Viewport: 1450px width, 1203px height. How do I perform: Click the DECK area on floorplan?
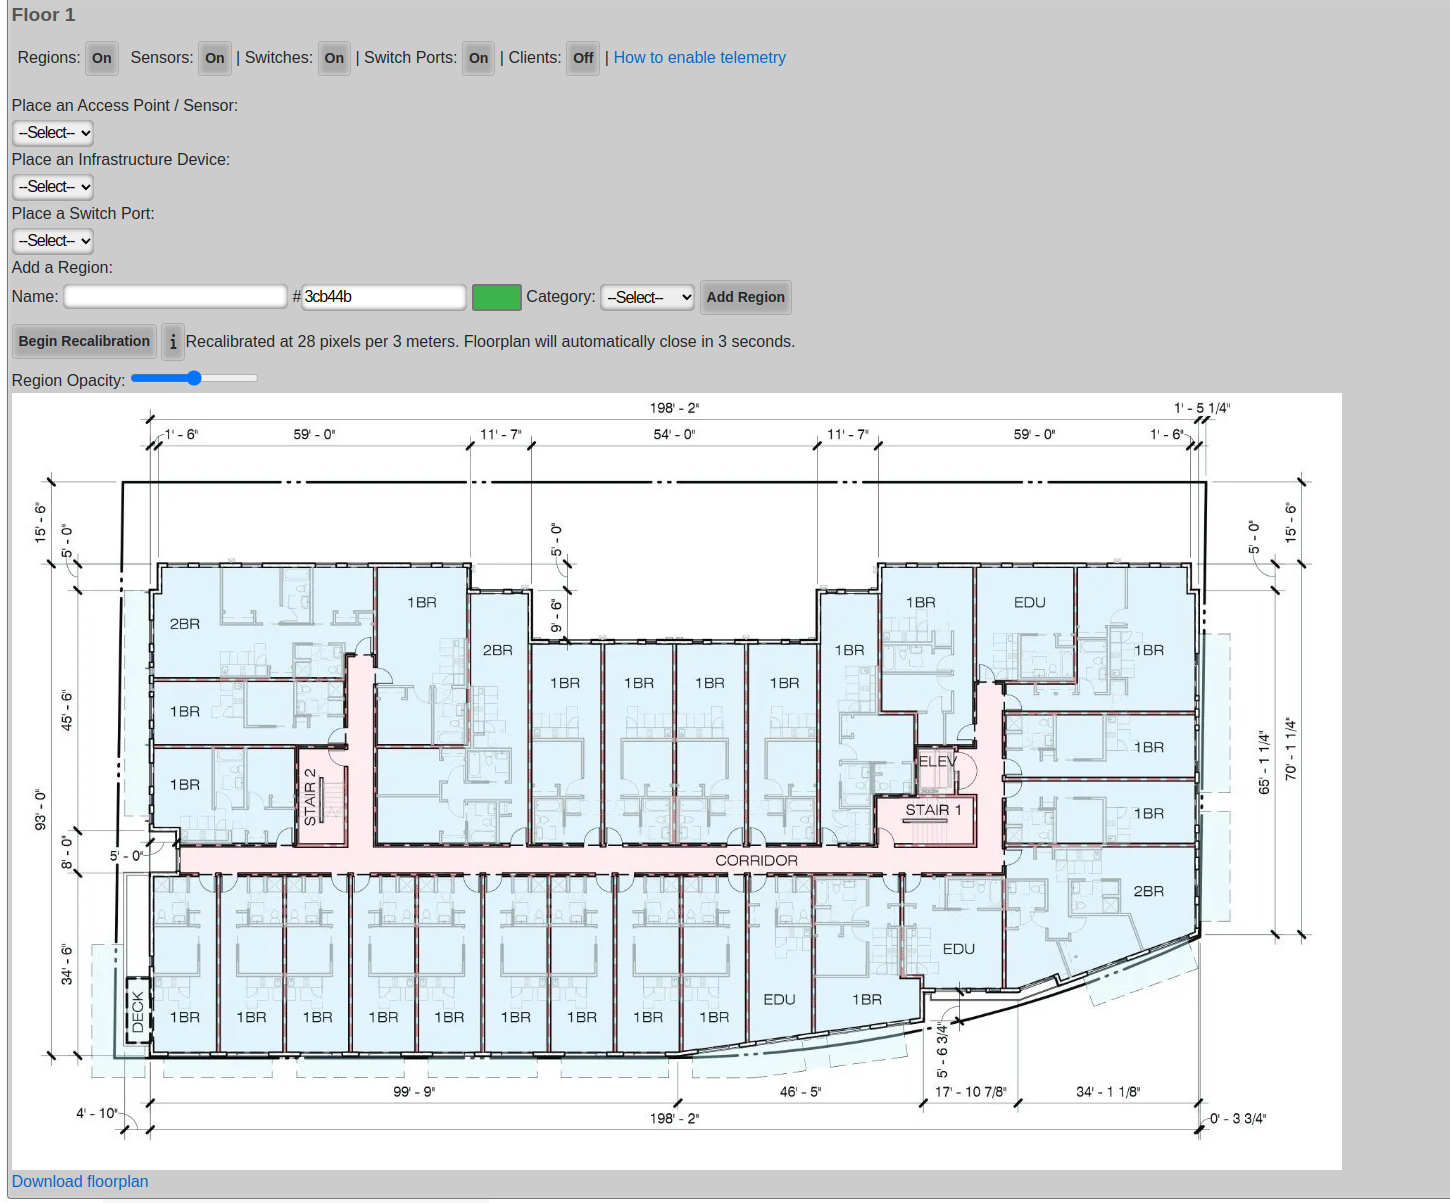[138, 1012]
